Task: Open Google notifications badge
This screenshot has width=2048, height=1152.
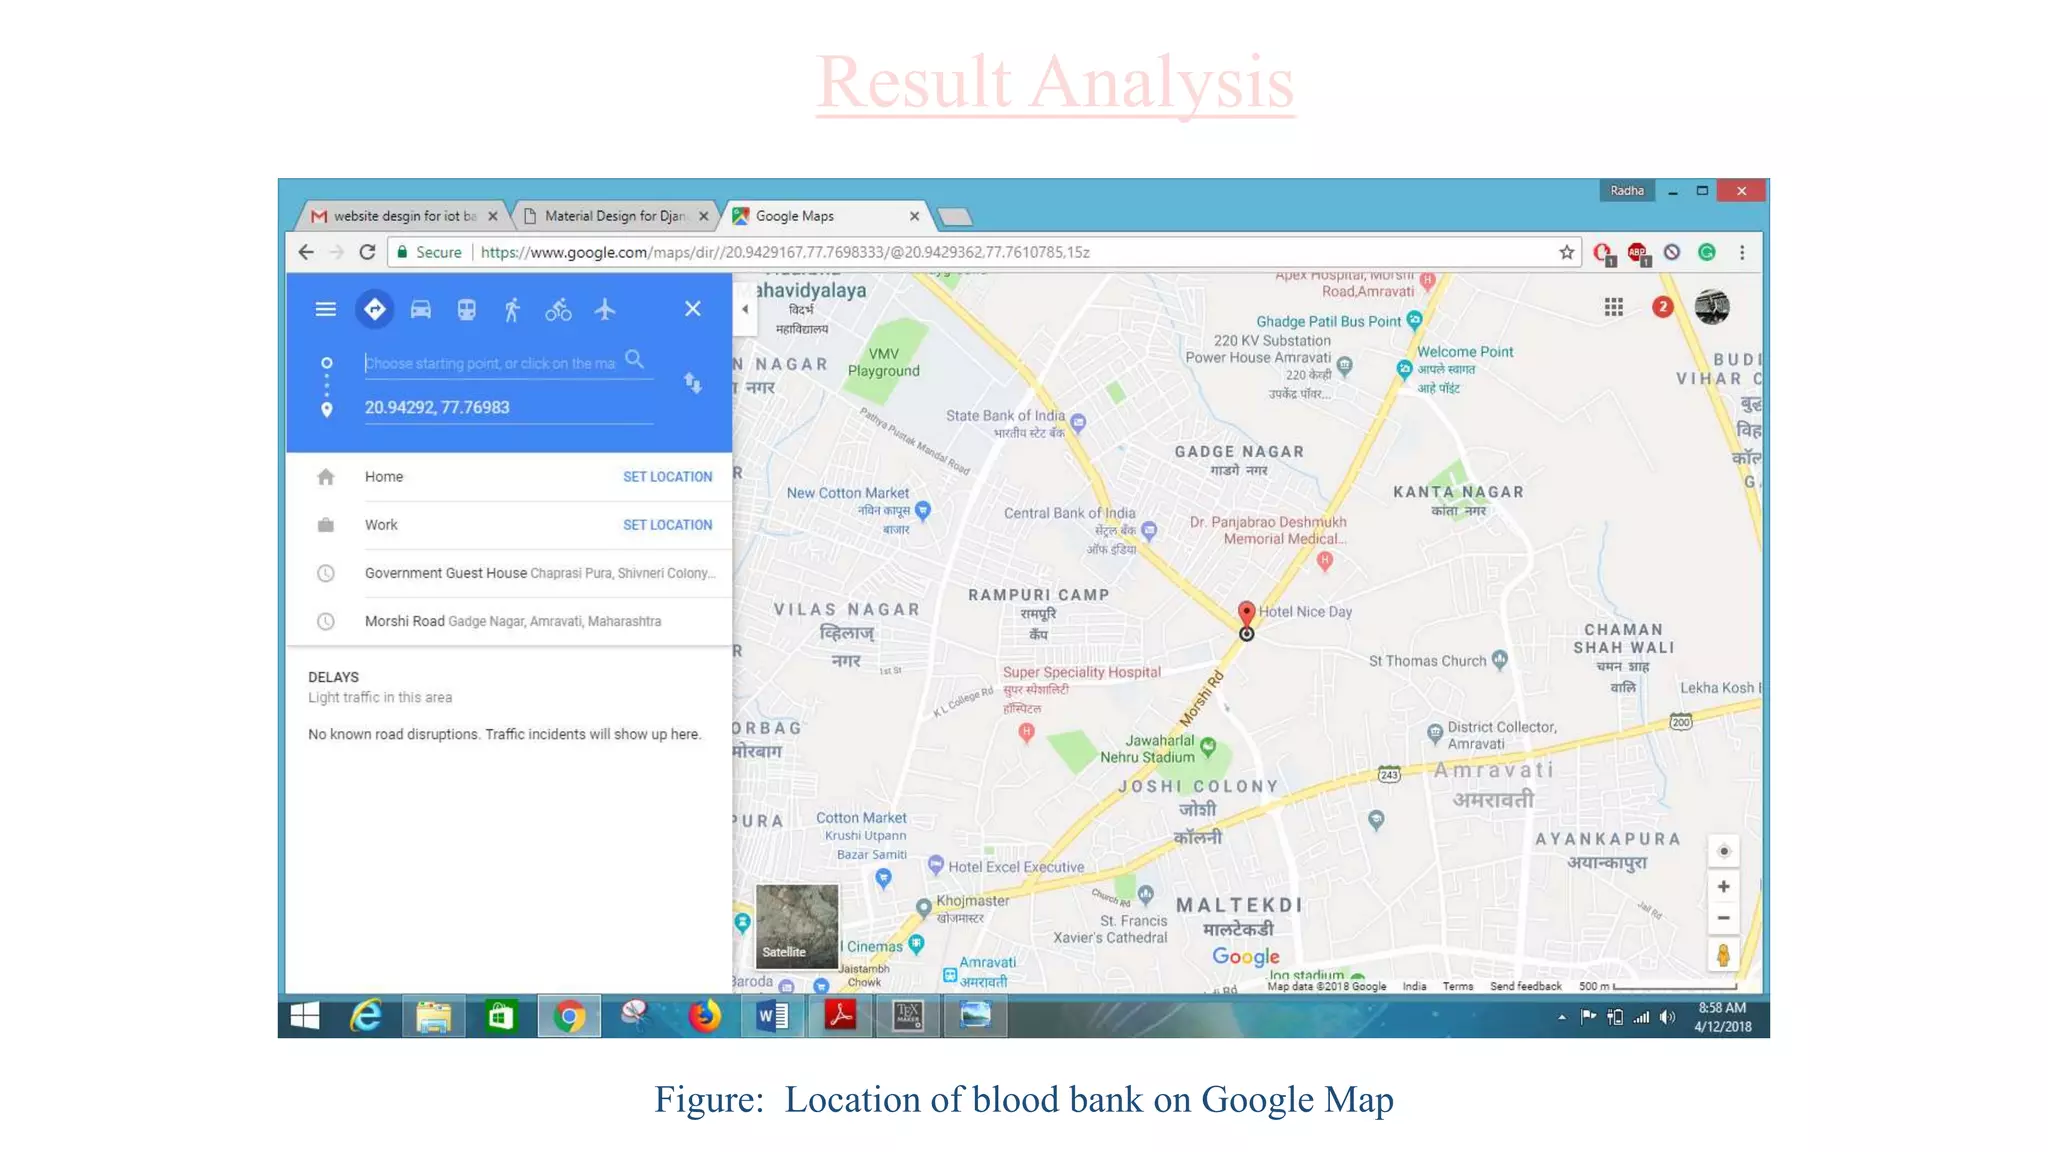Action: click(x=1662, y=307)
